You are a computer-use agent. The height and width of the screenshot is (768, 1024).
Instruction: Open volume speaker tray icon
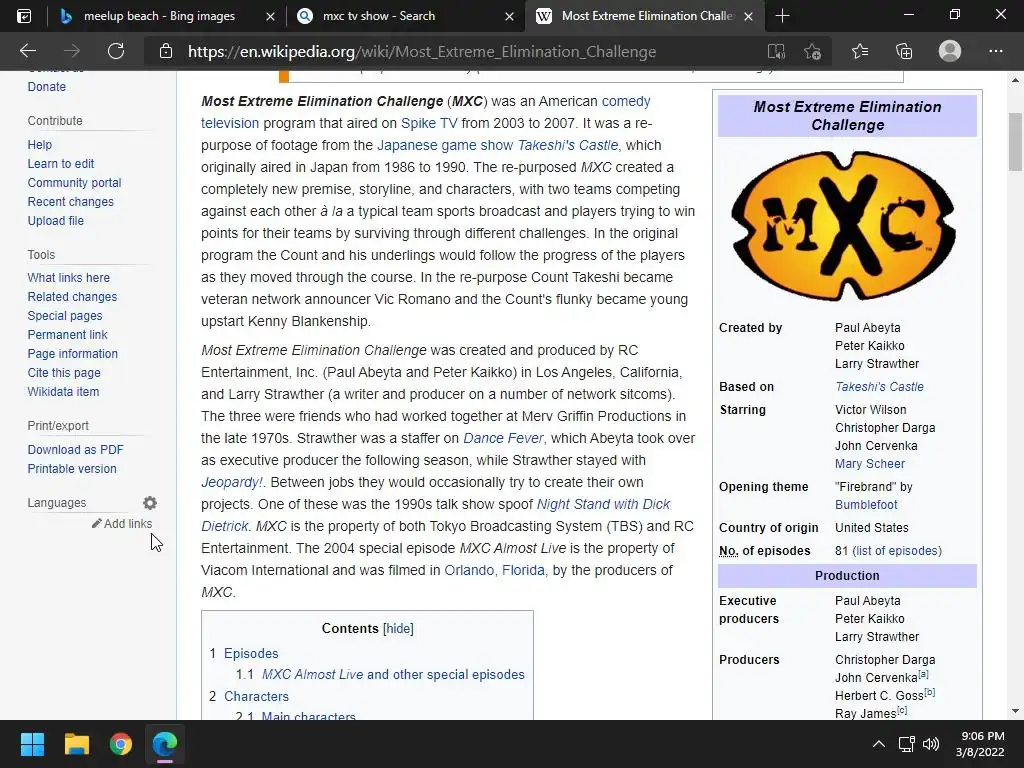pyautogui.click(x=931, y=744)
